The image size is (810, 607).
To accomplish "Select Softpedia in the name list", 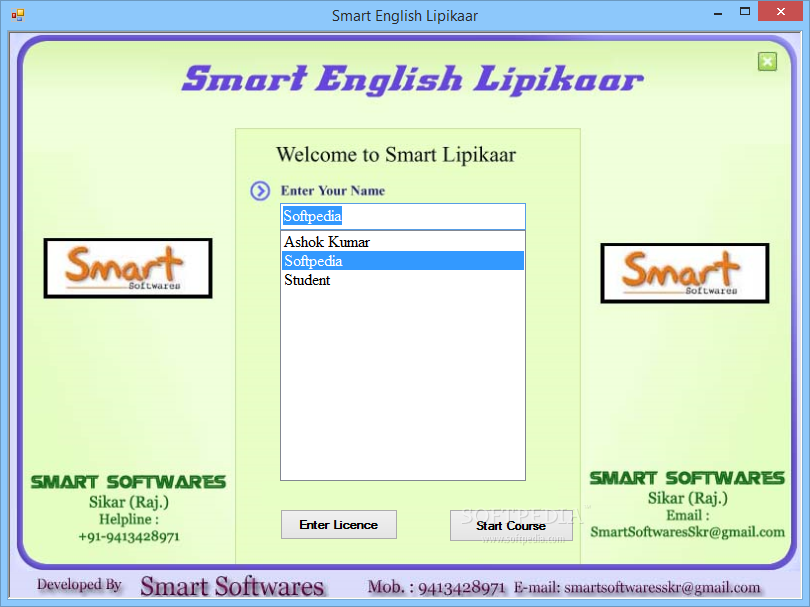I will pos(403,261).
